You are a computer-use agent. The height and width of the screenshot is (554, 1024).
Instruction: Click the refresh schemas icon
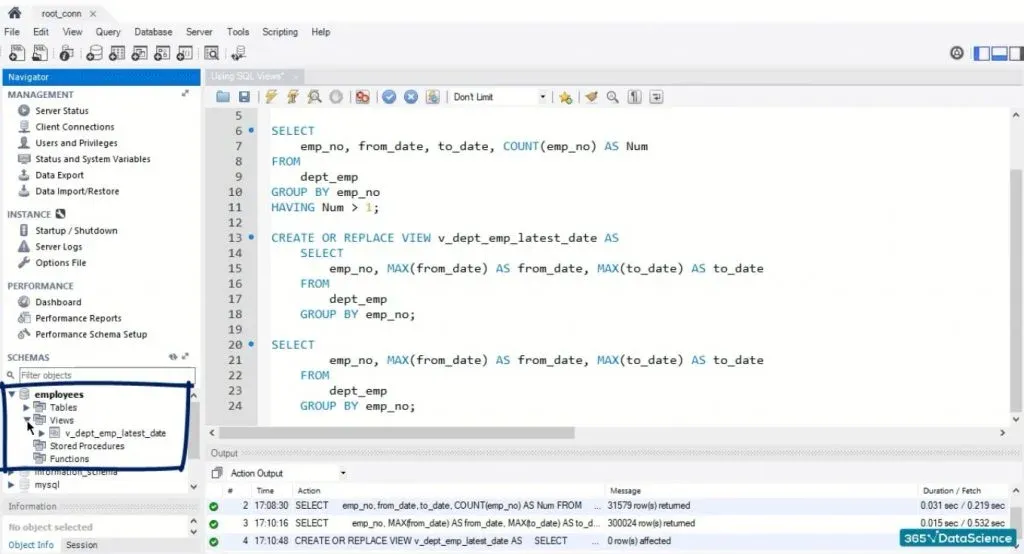pos(173,357)
